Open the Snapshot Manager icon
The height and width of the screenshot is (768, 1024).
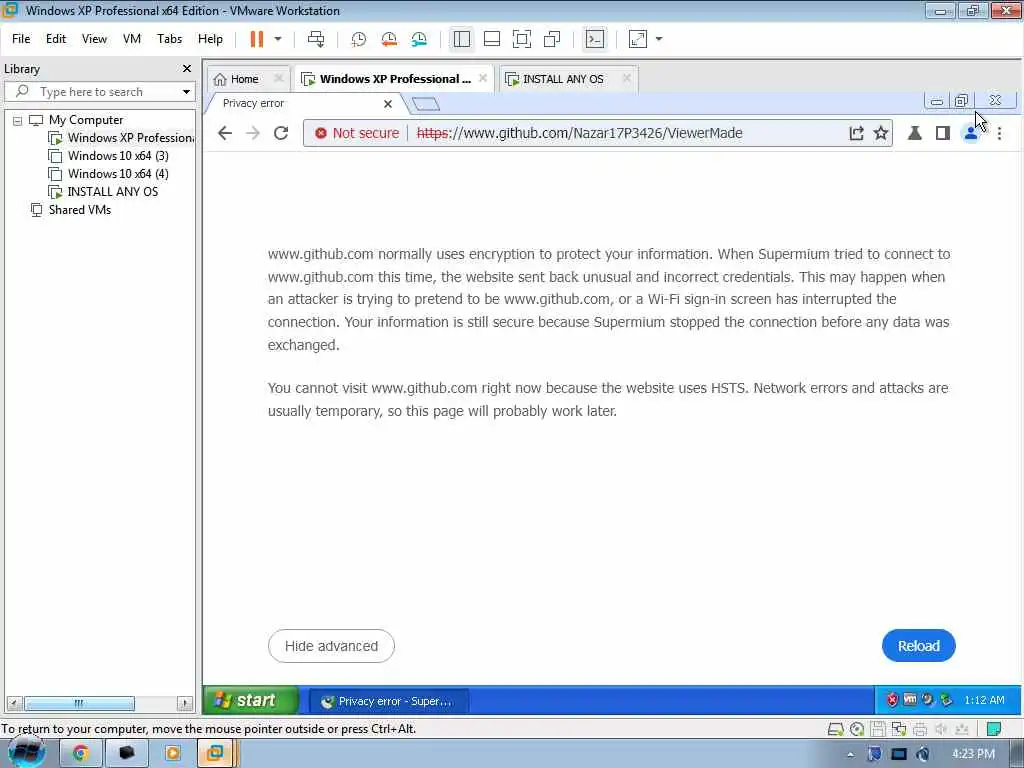[x=419, y=39]
